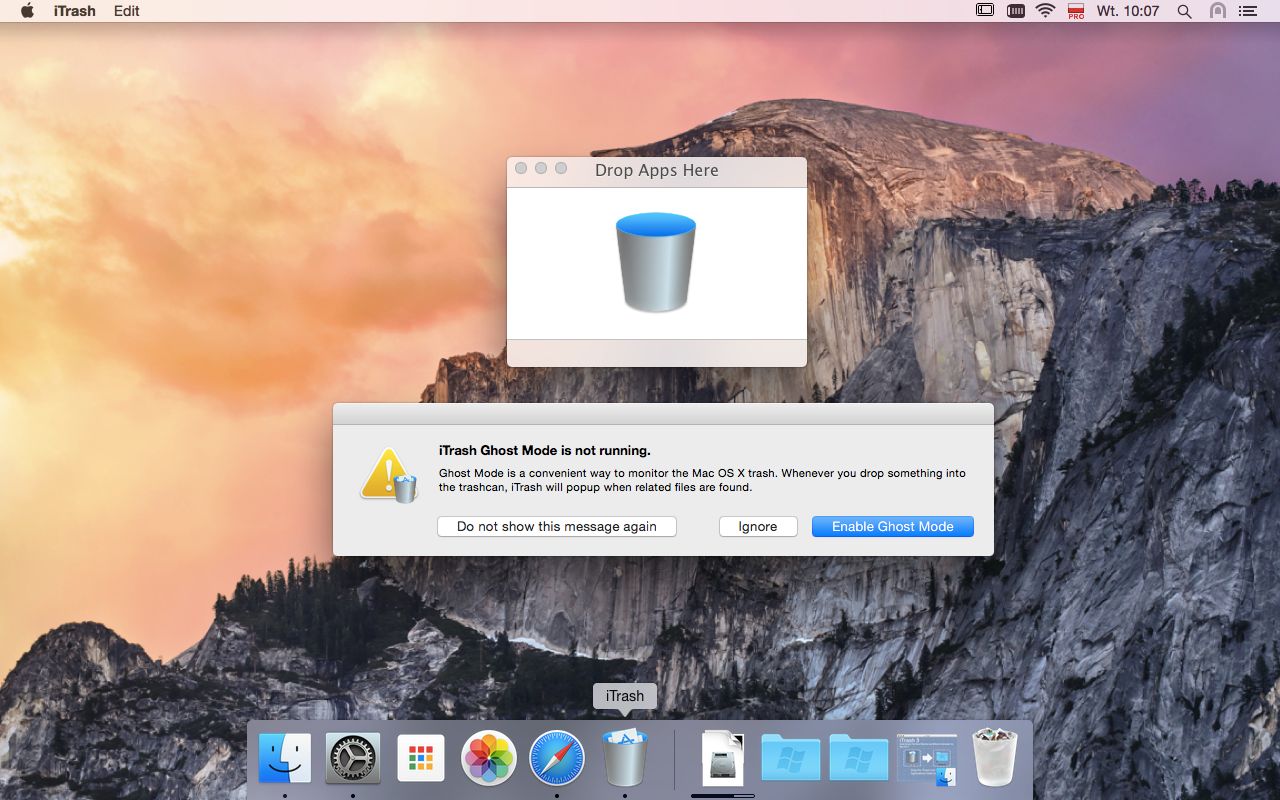Click the iTrash tooltip label above the Dock
The height and width of the screenshot is (800, 1280).
(x=625, y=696)
